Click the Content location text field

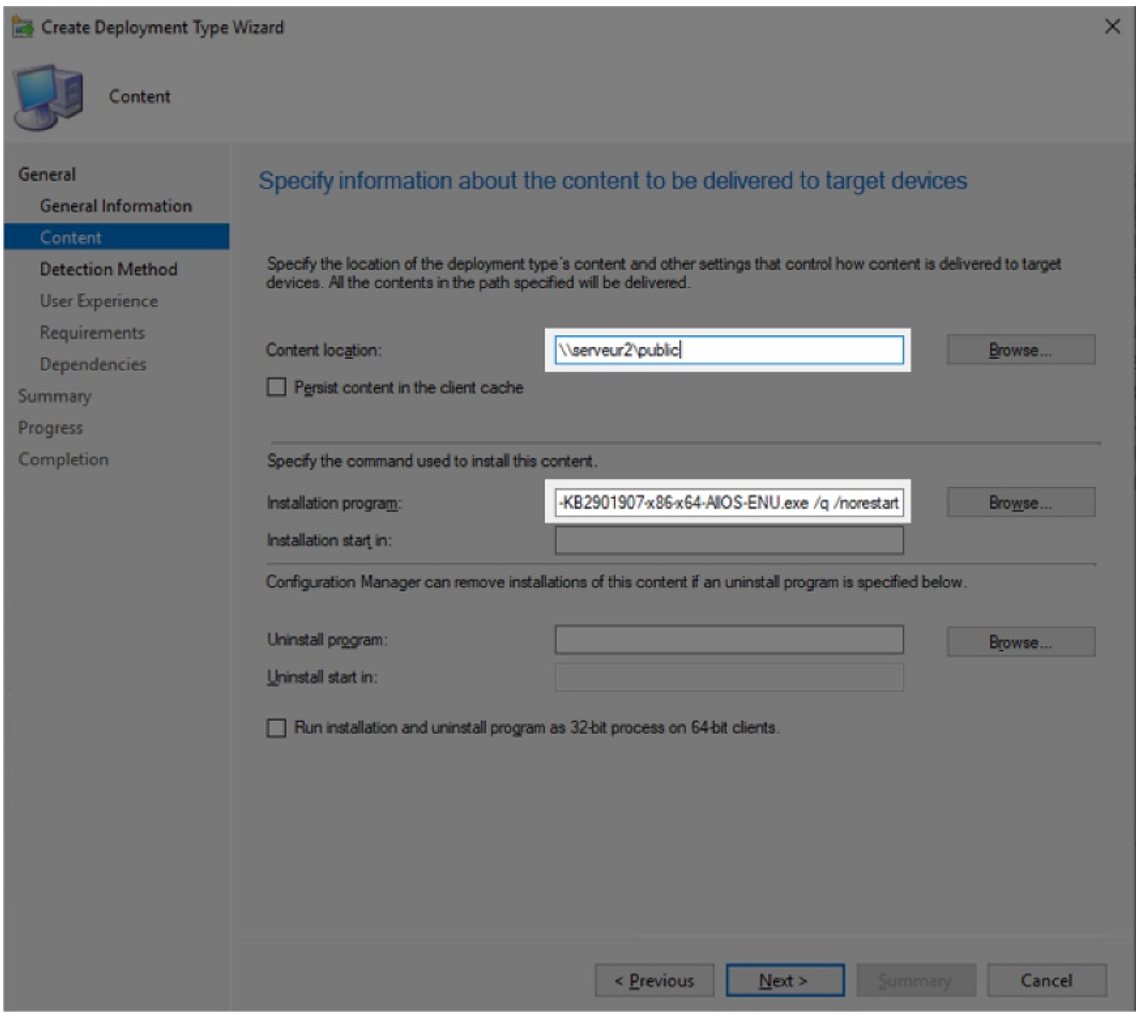click(728, 350)
